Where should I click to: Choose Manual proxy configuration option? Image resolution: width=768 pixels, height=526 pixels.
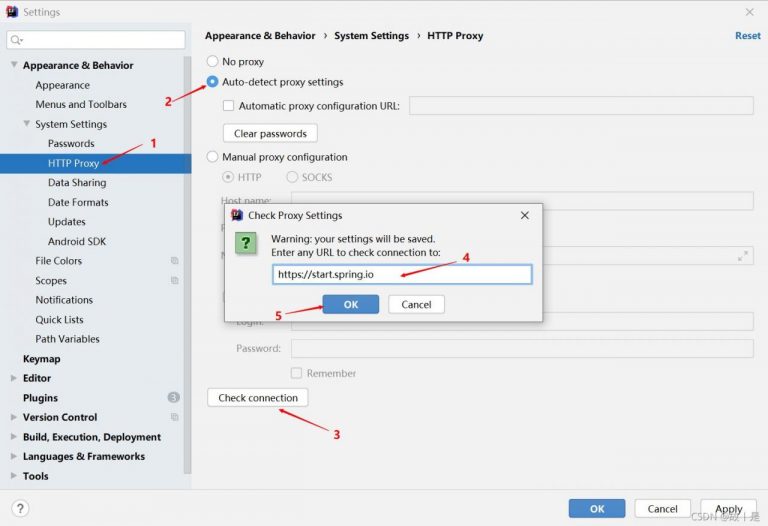click(212, 157)
